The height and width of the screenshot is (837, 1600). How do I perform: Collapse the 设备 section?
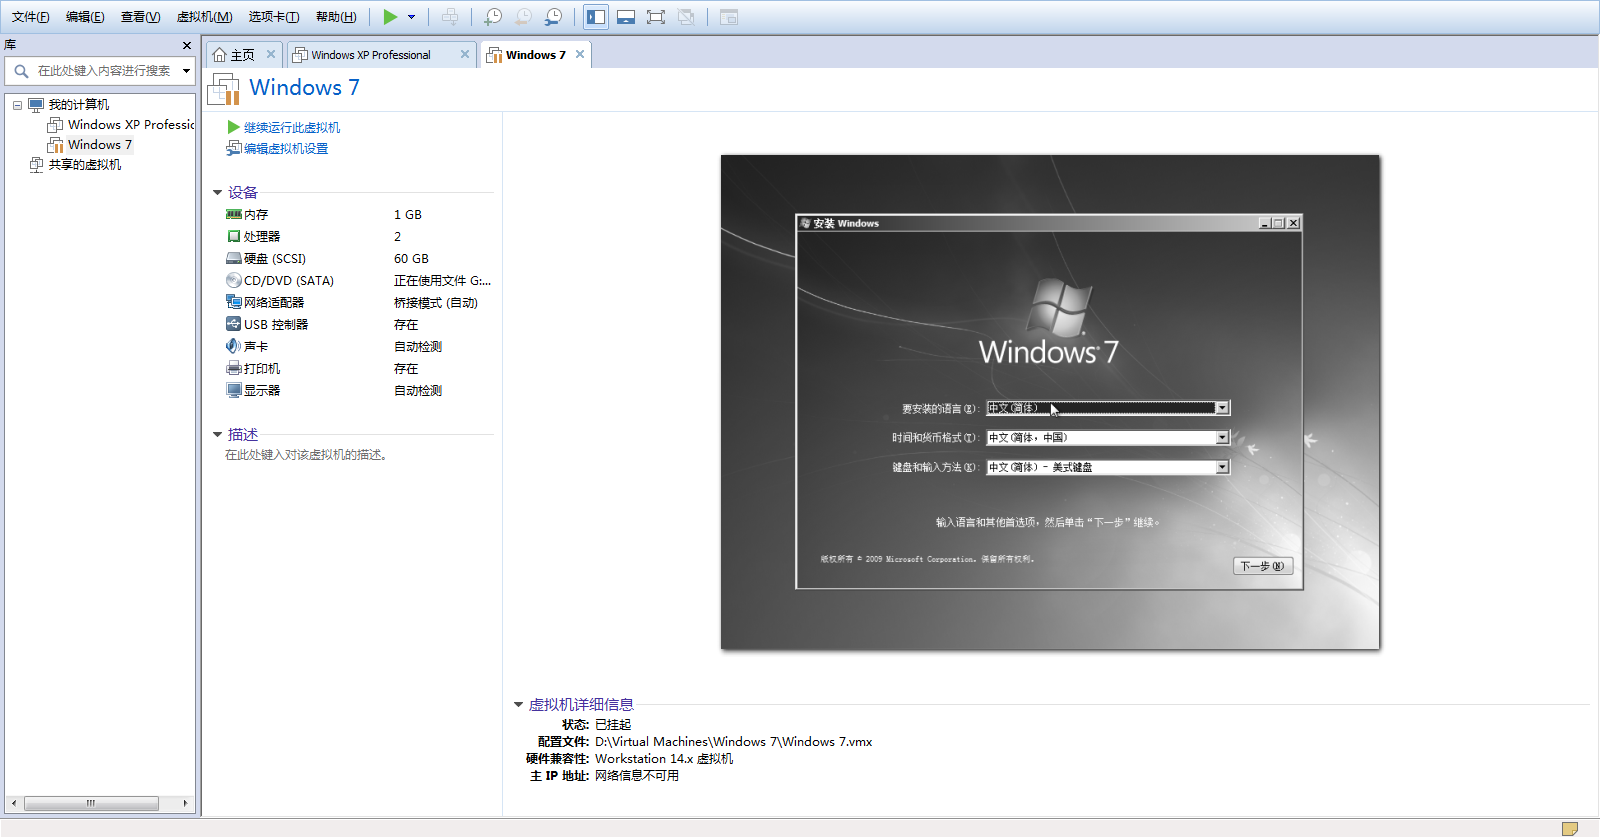pyautogui.click(x=217, y=192)
